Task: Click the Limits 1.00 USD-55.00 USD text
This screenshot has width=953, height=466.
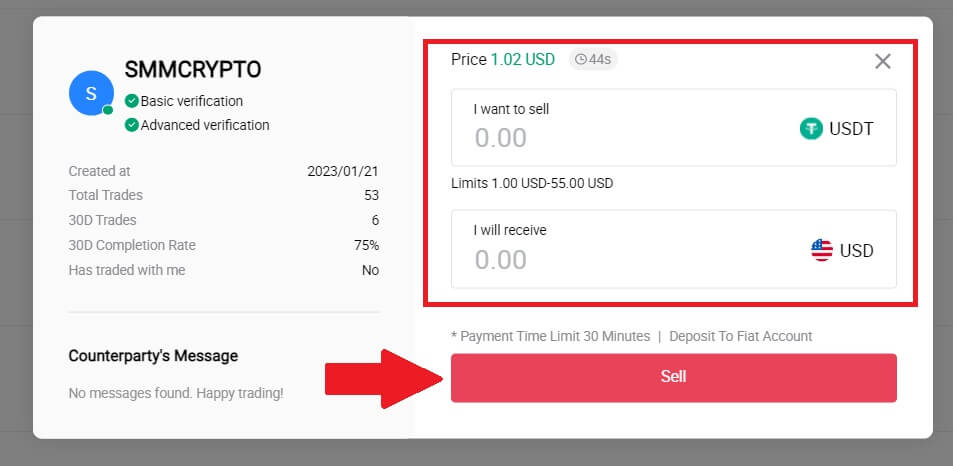Action: [x=532, y=183]
